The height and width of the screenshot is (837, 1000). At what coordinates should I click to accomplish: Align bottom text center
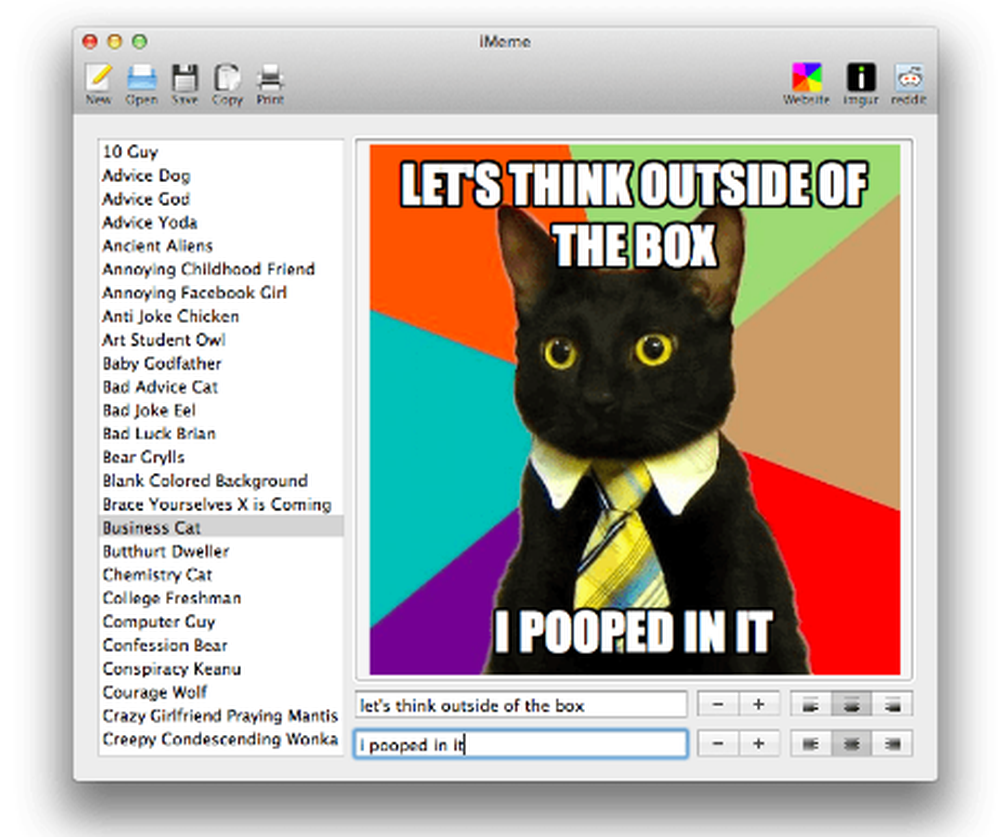pyautogui.click(x=851, y=743)
